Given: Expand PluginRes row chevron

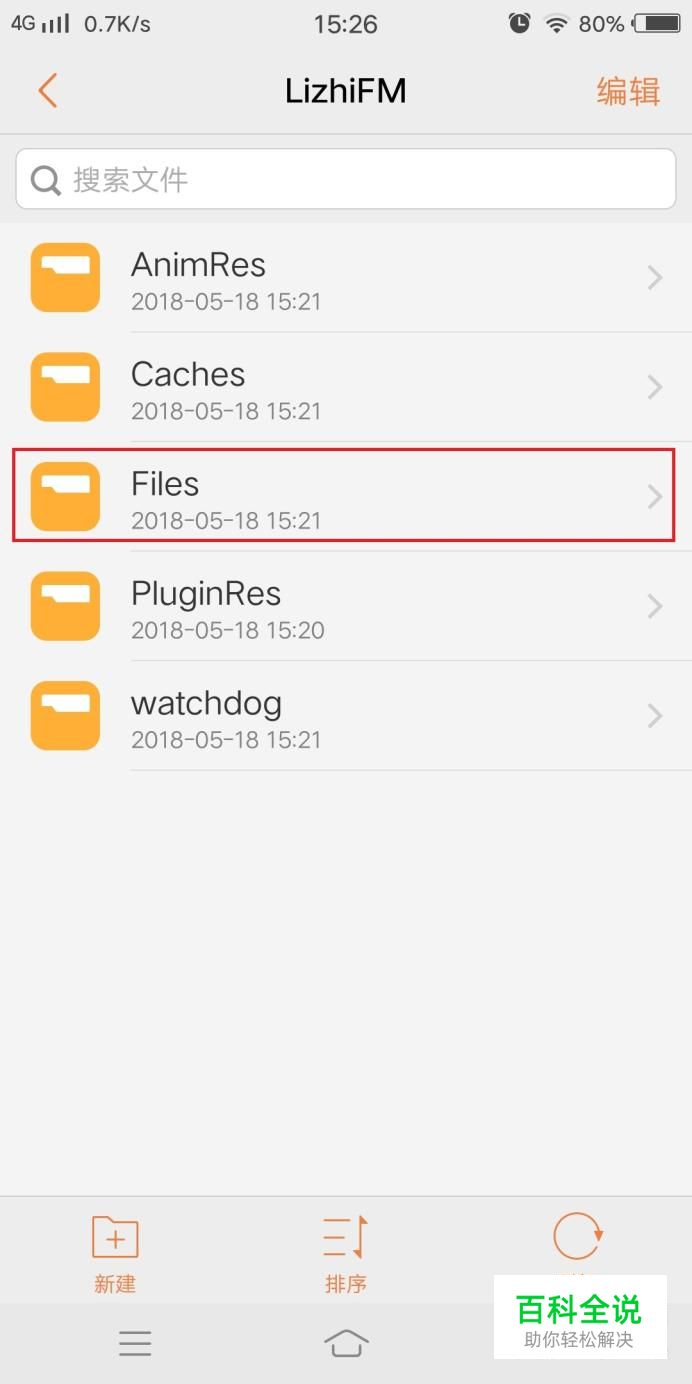Looking at the screenshot, I should (x=655, y=606).
